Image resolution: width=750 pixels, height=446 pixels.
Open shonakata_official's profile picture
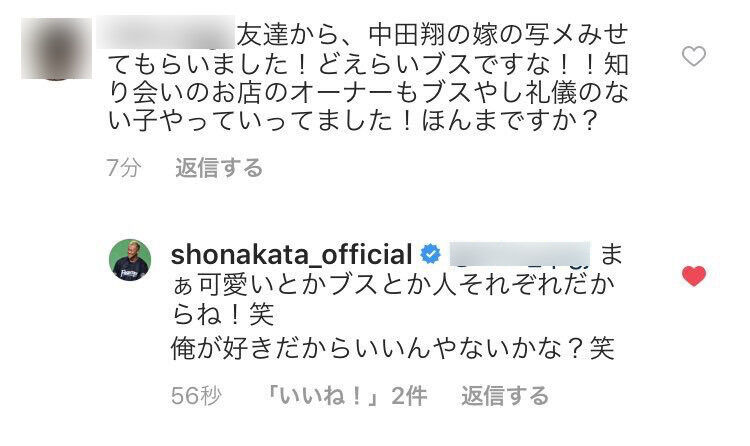pos(130,260)
